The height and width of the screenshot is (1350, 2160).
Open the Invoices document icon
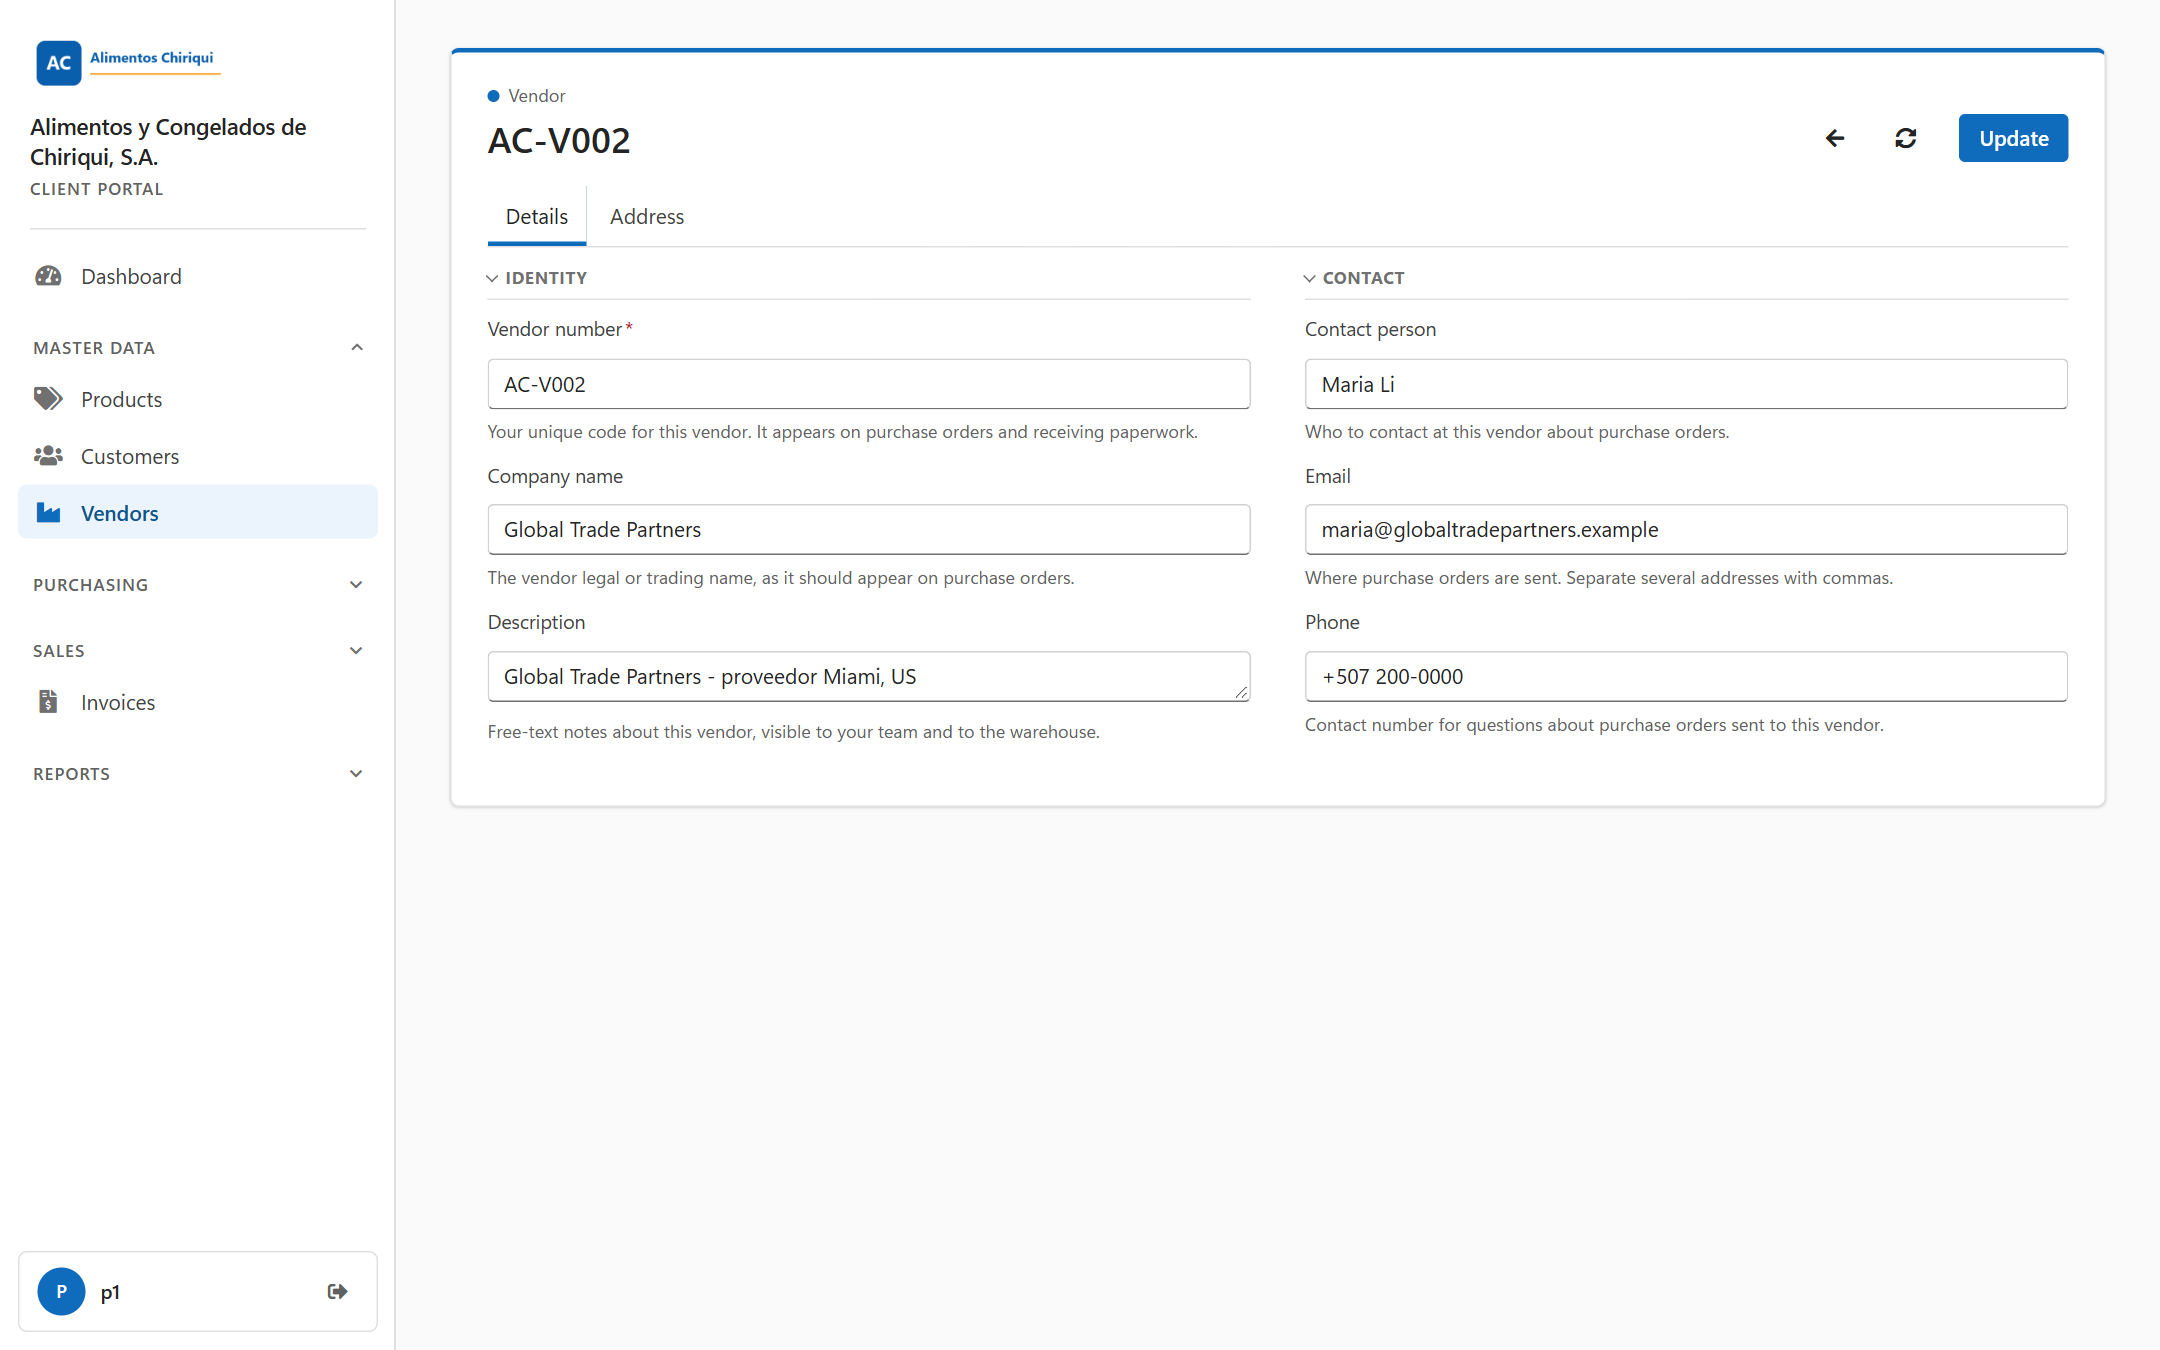point(48,702)
